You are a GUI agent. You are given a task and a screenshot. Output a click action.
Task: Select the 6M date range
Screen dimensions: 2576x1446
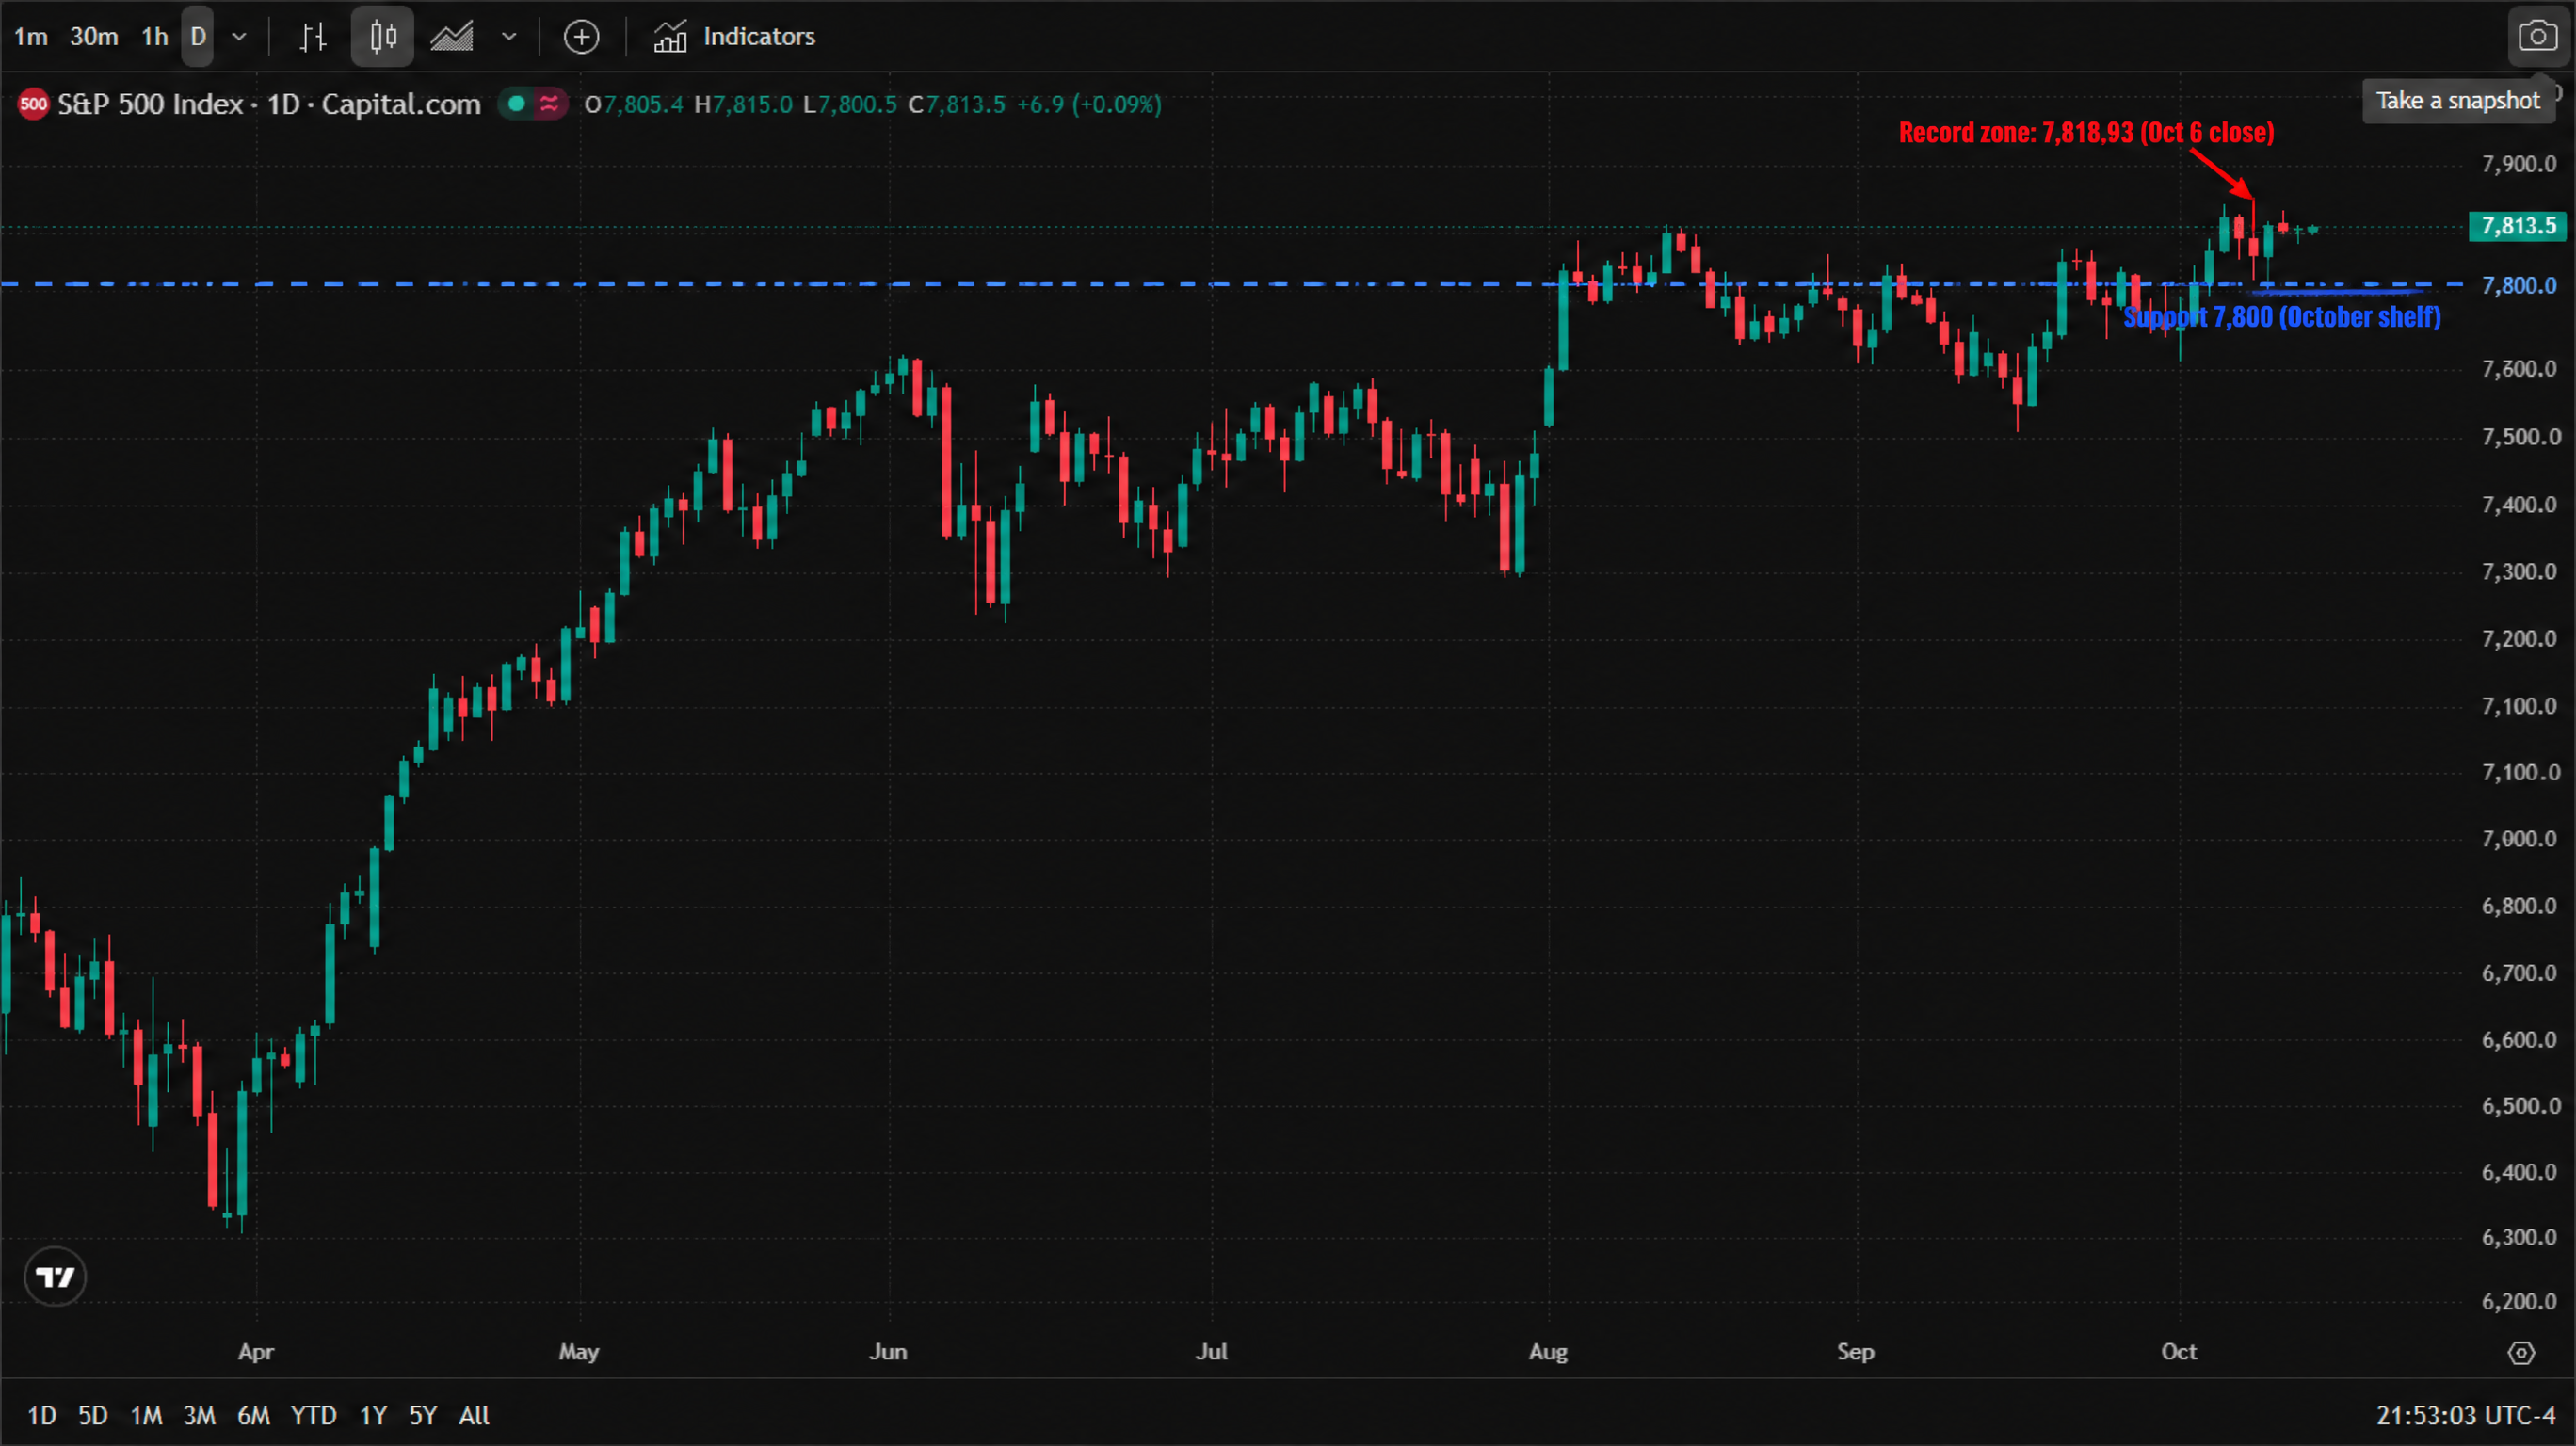pos(253,1416)
